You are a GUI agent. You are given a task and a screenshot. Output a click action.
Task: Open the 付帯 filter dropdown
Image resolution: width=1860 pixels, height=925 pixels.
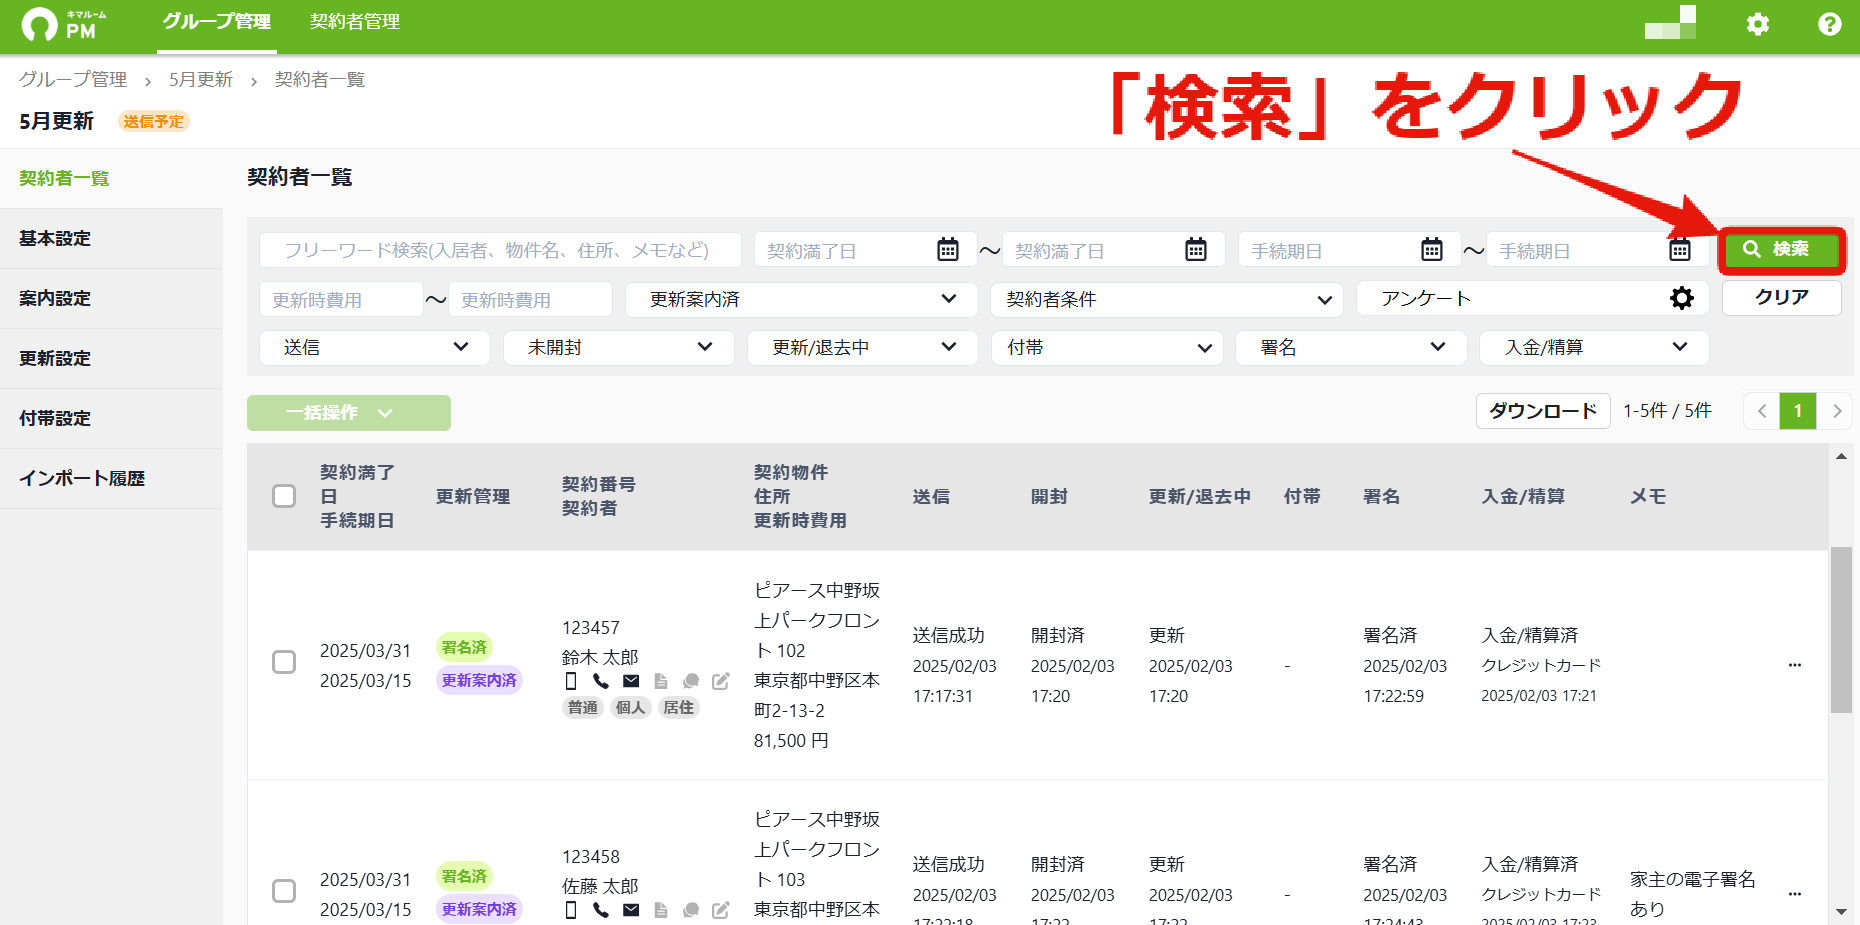[x=1107, y=347]
